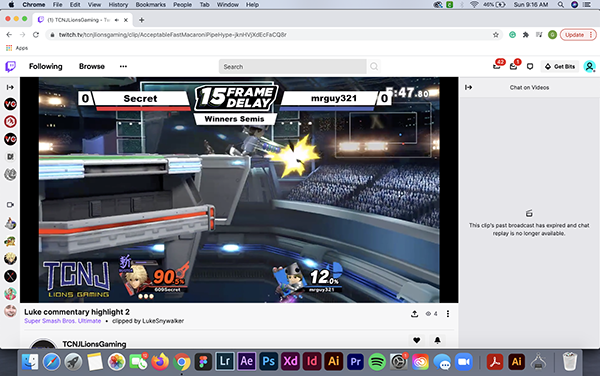
Task: Click the Get Bits button
Action: pos(560,67)
